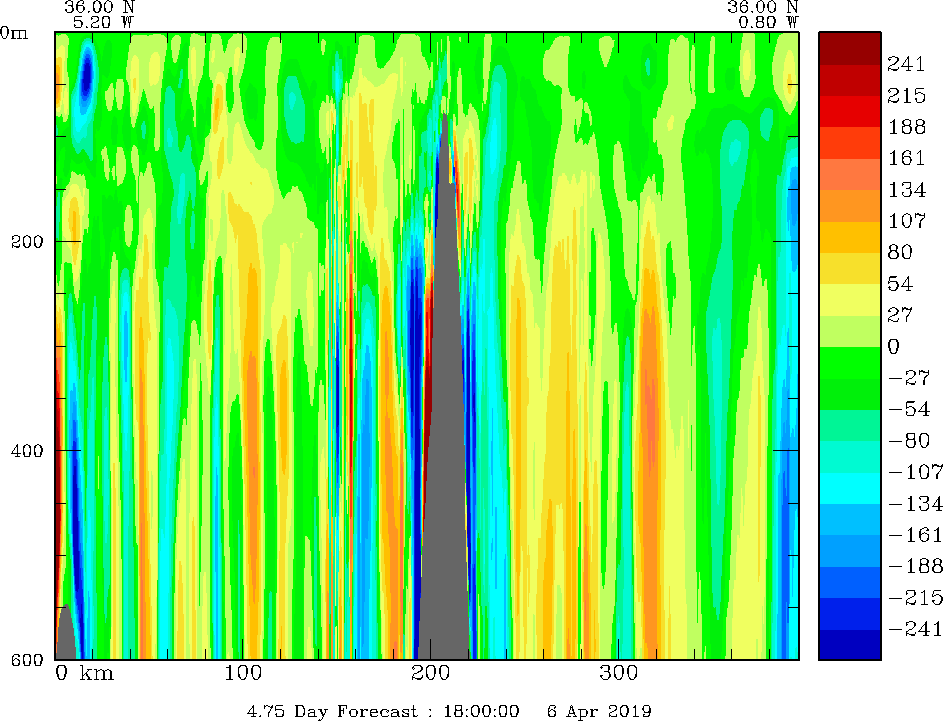
Task: Pick the cyan band beside label -134
Action: click(850, 488)
